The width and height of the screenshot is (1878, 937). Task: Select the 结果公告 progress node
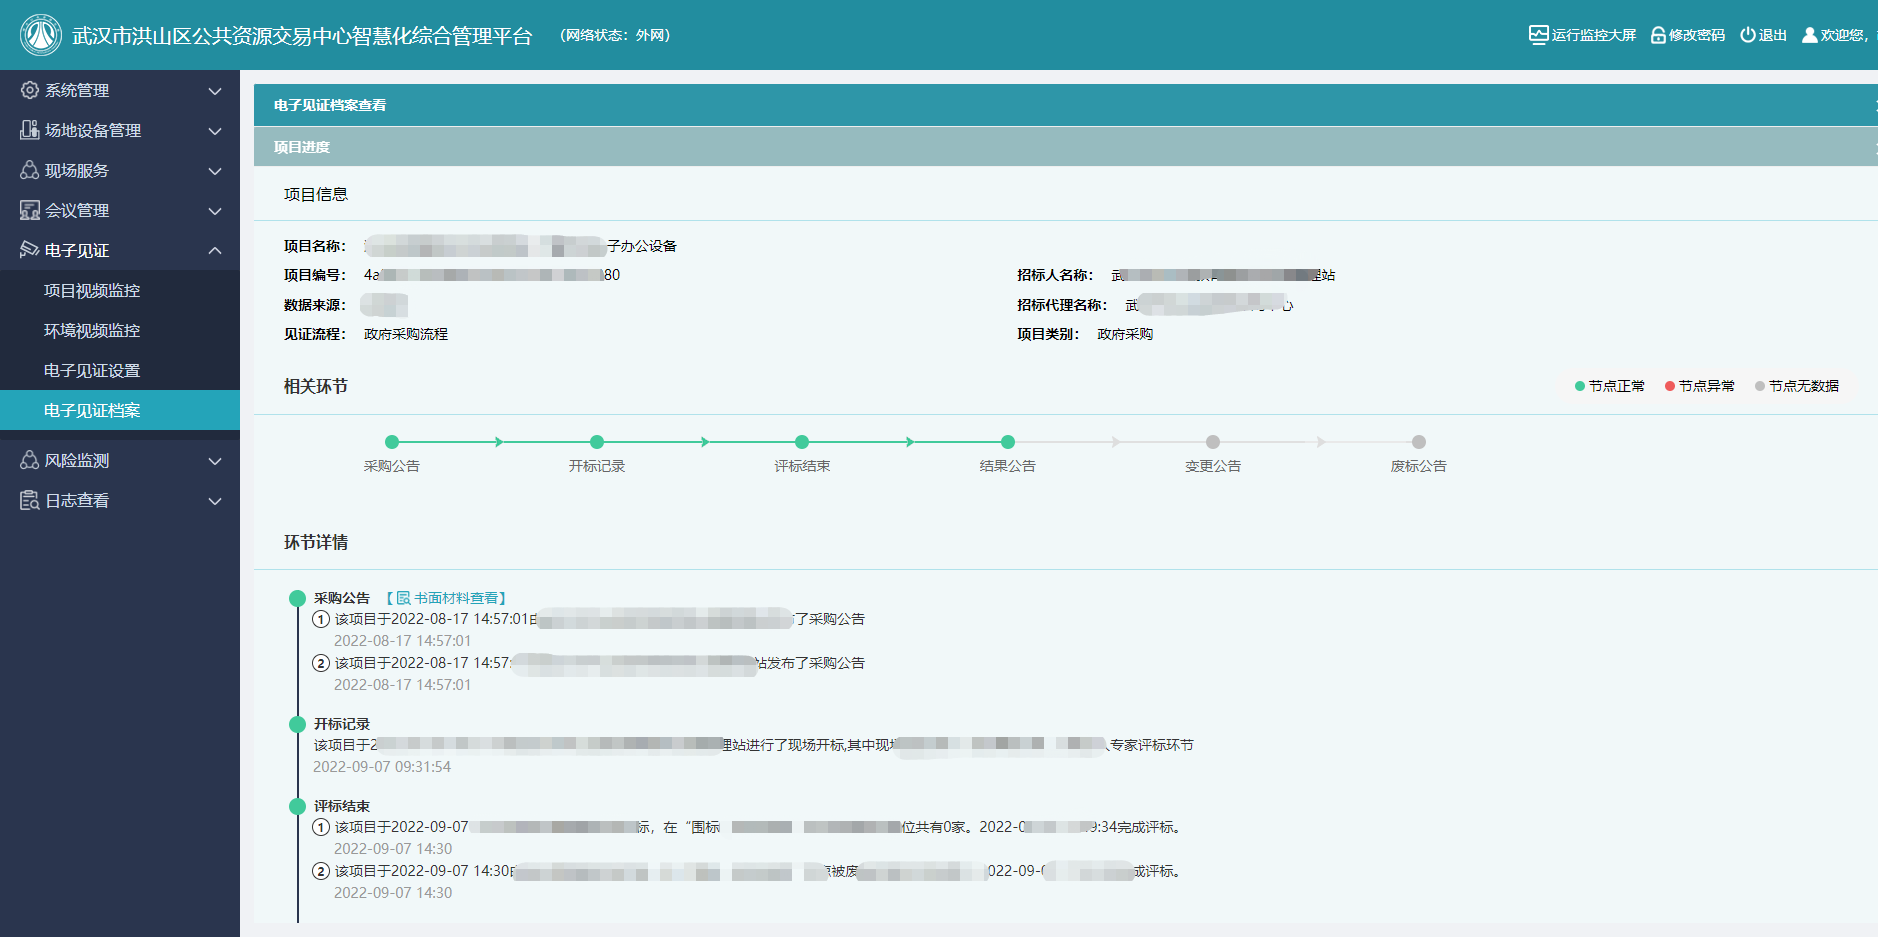[x=1008, y=442]
